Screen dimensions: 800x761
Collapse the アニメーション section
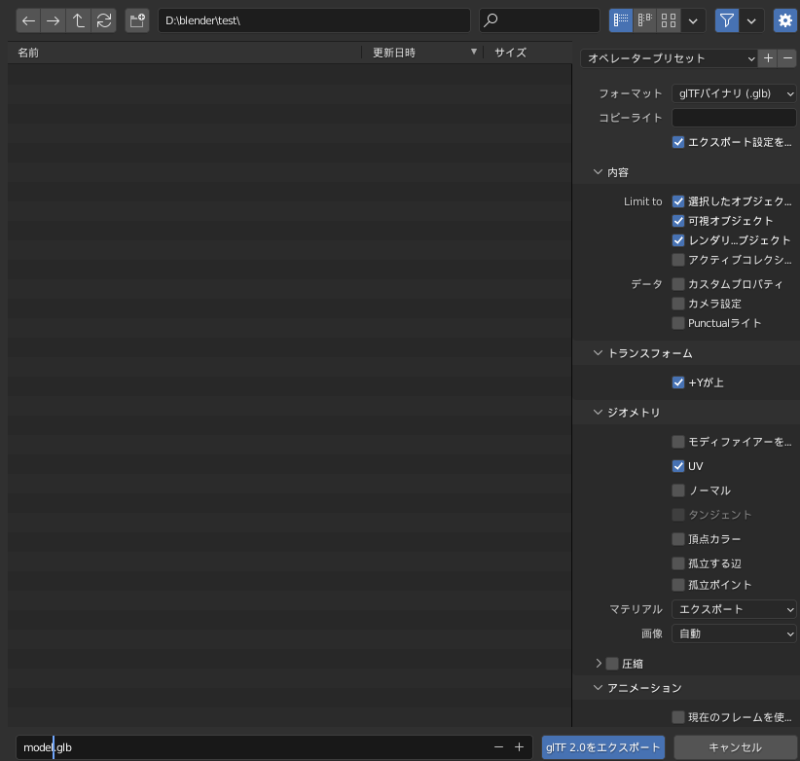pyautogui.click(x=598, y=688)
